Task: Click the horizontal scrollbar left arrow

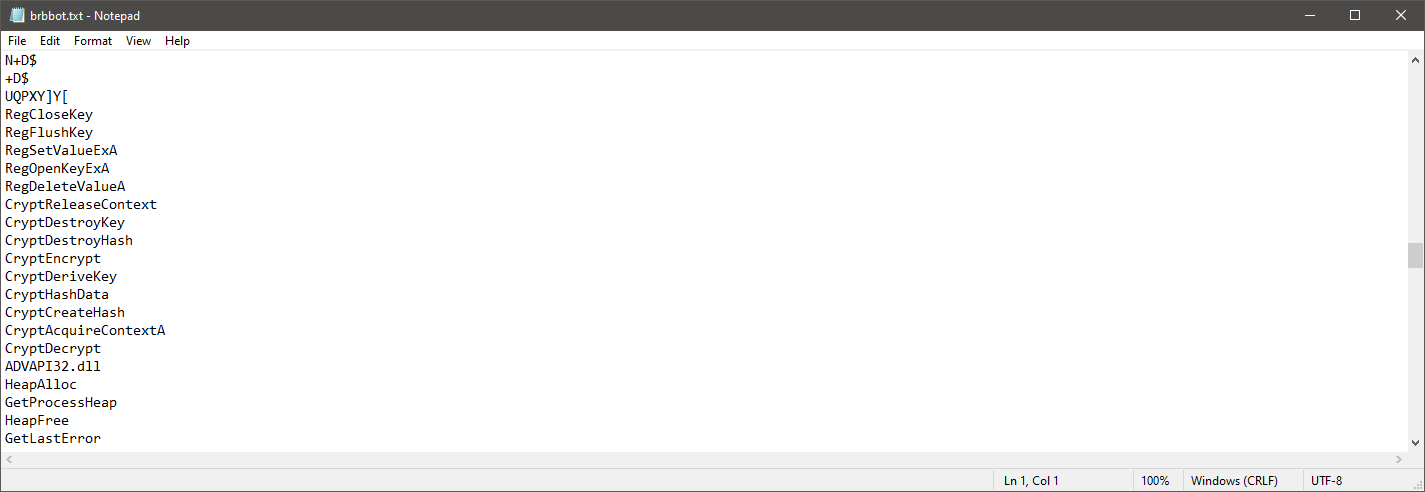Action: [8, 459]
